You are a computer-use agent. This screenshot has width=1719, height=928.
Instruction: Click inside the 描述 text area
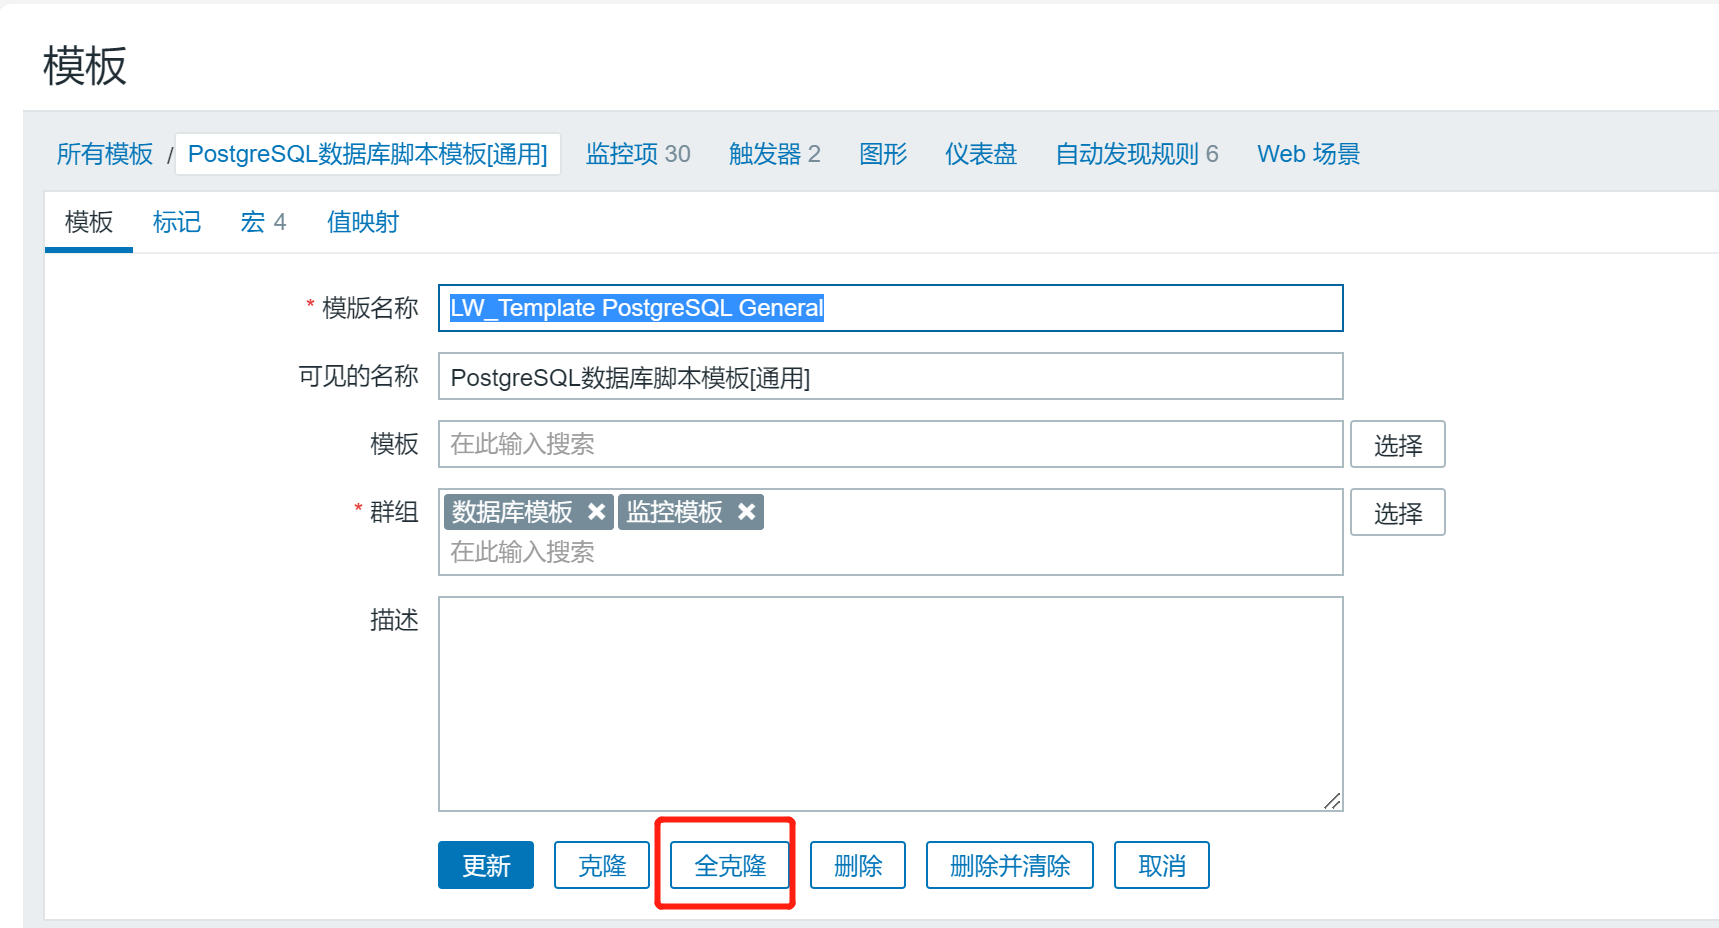(890, 704)
